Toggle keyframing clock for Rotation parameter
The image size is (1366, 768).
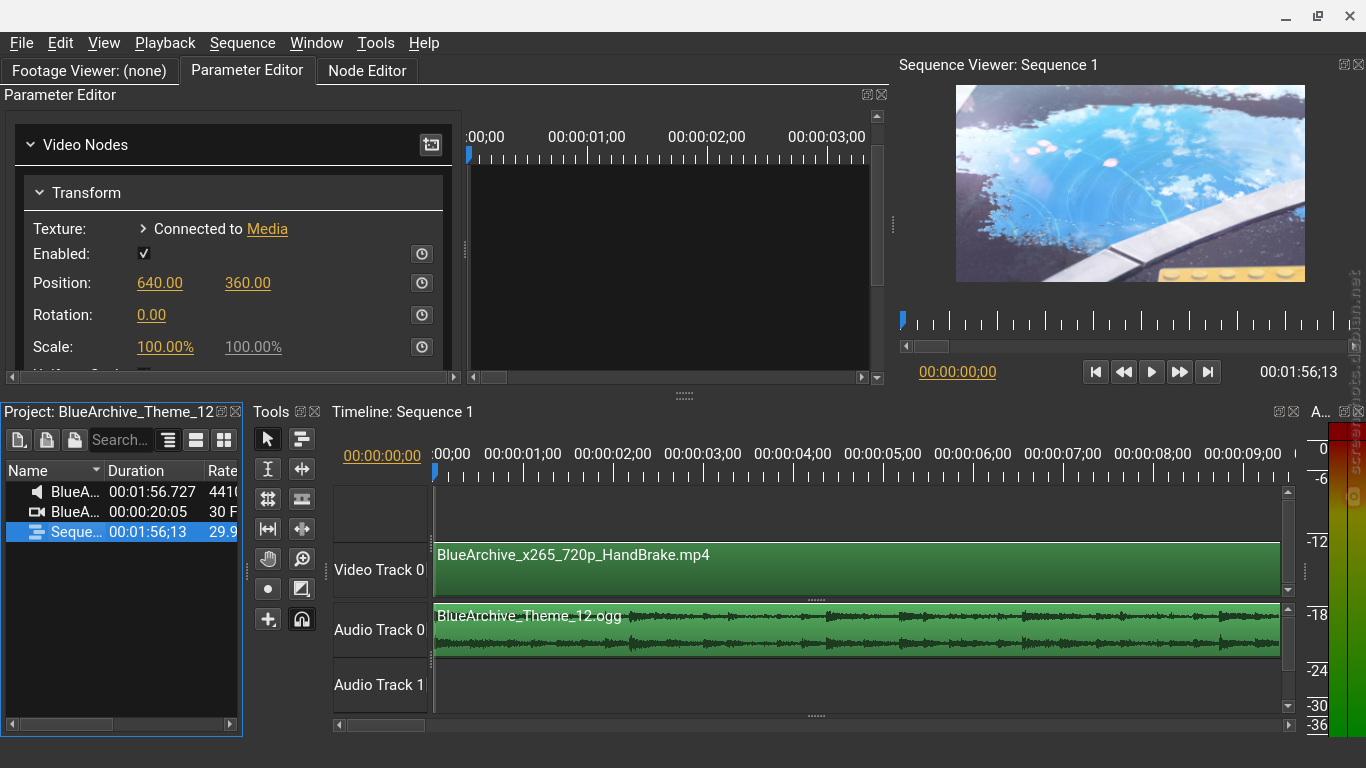(422, 315)
